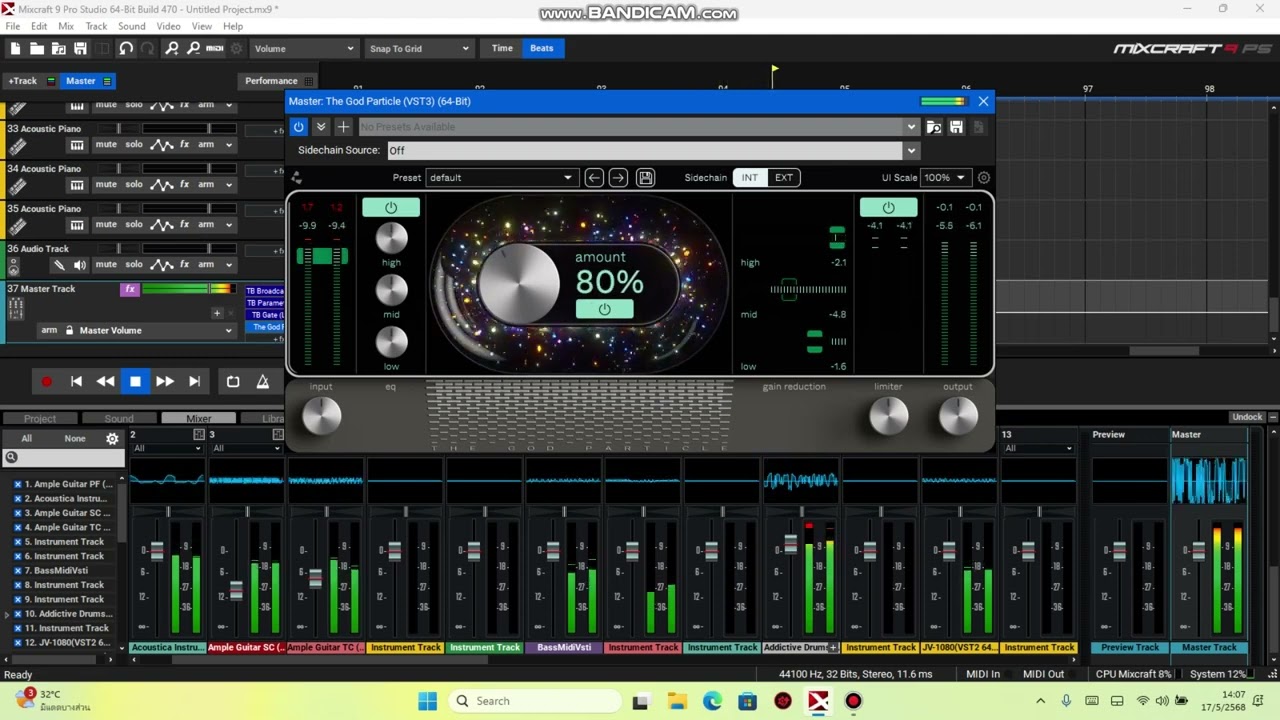Uncheck 12. JV-1080 in the mixer list

point(17,643)
